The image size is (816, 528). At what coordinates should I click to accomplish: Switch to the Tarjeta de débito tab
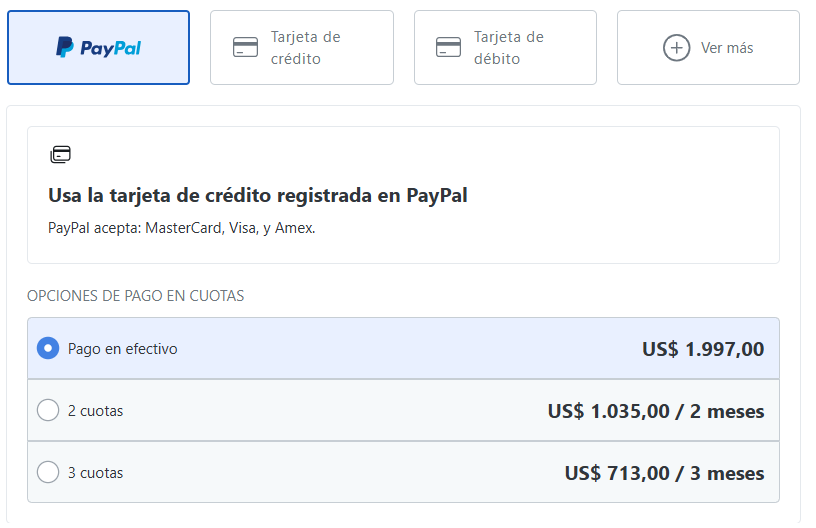(x=505, y=47)
